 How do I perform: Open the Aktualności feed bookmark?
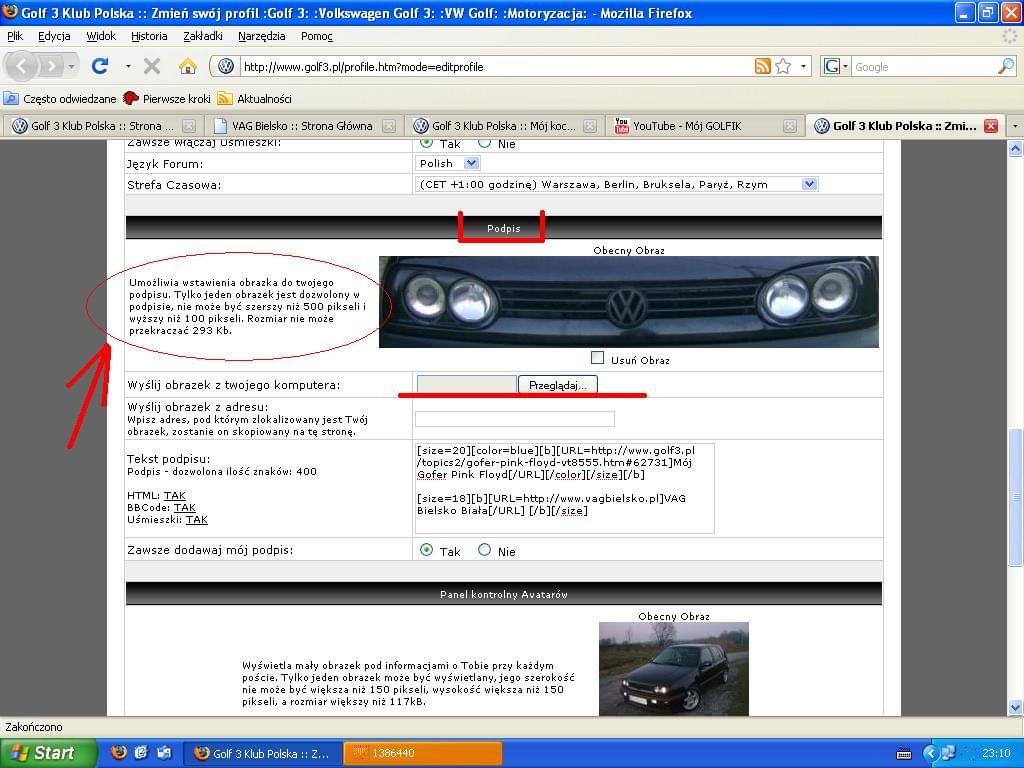(254, 99)
